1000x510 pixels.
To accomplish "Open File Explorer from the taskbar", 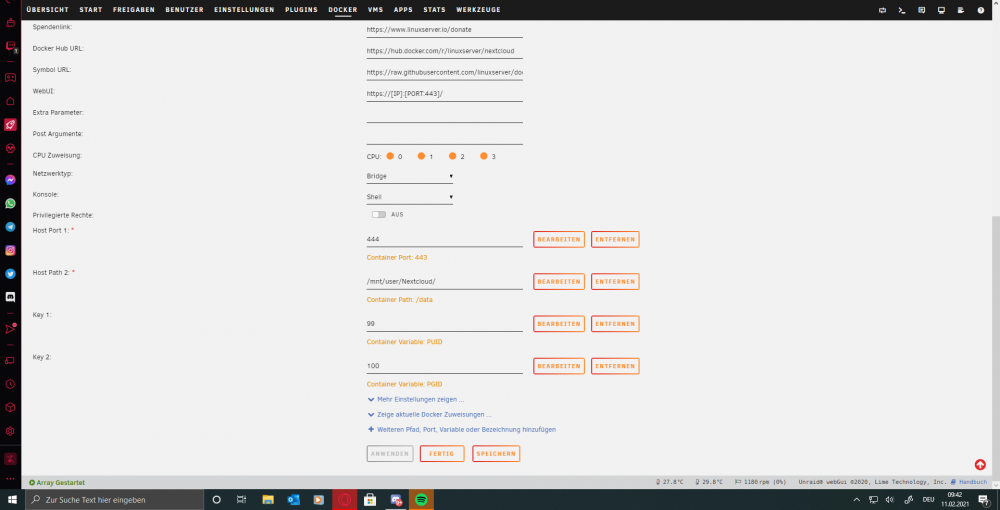I will point(268,500).
